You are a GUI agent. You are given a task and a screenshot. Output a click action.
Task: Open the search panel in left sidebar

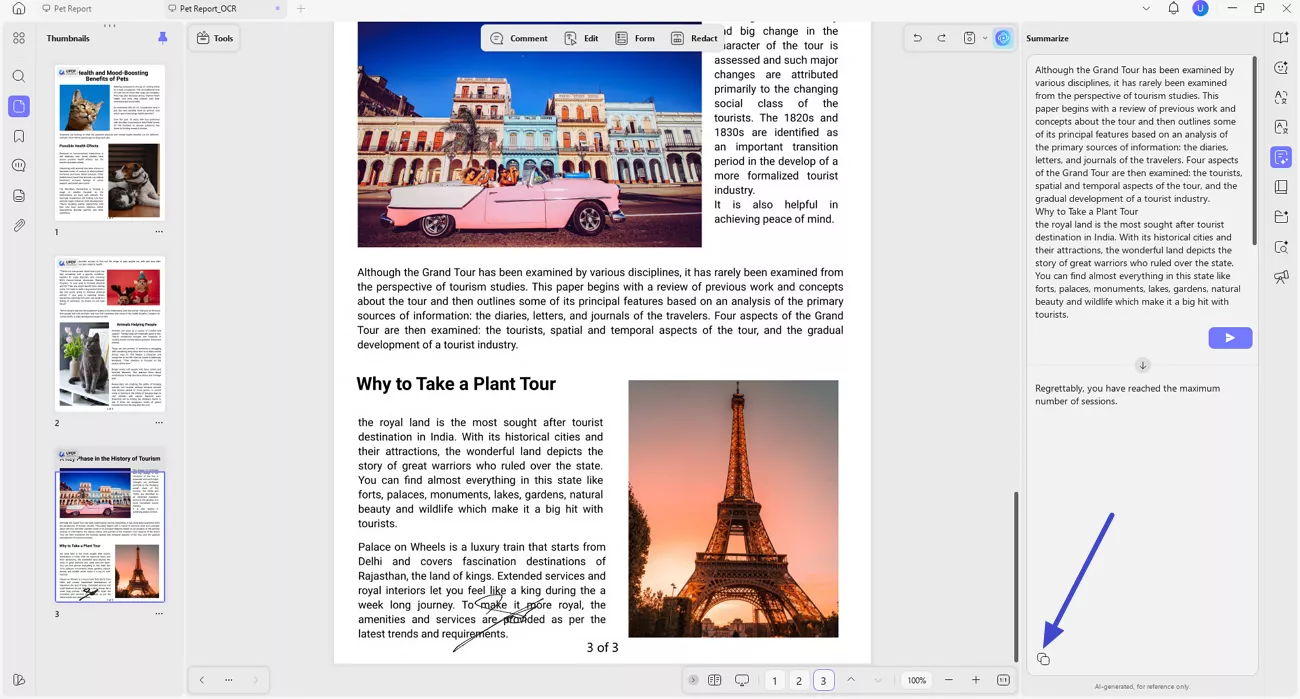coord(18,75)
